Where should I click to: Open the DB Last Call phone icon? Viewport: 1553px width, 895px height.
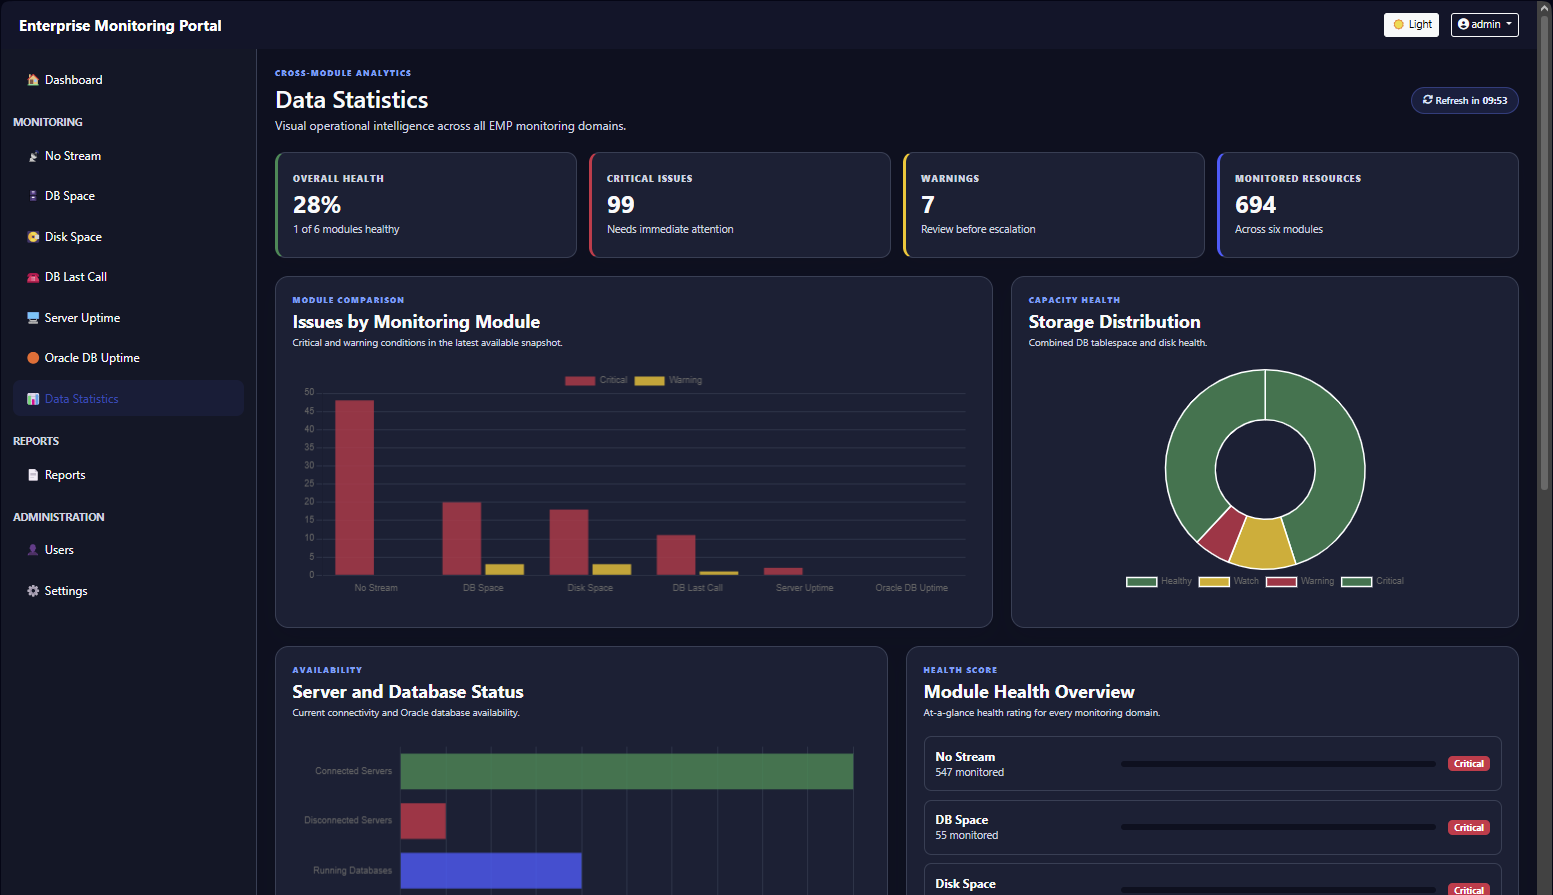pyautogui.click(x=33, y=277)
